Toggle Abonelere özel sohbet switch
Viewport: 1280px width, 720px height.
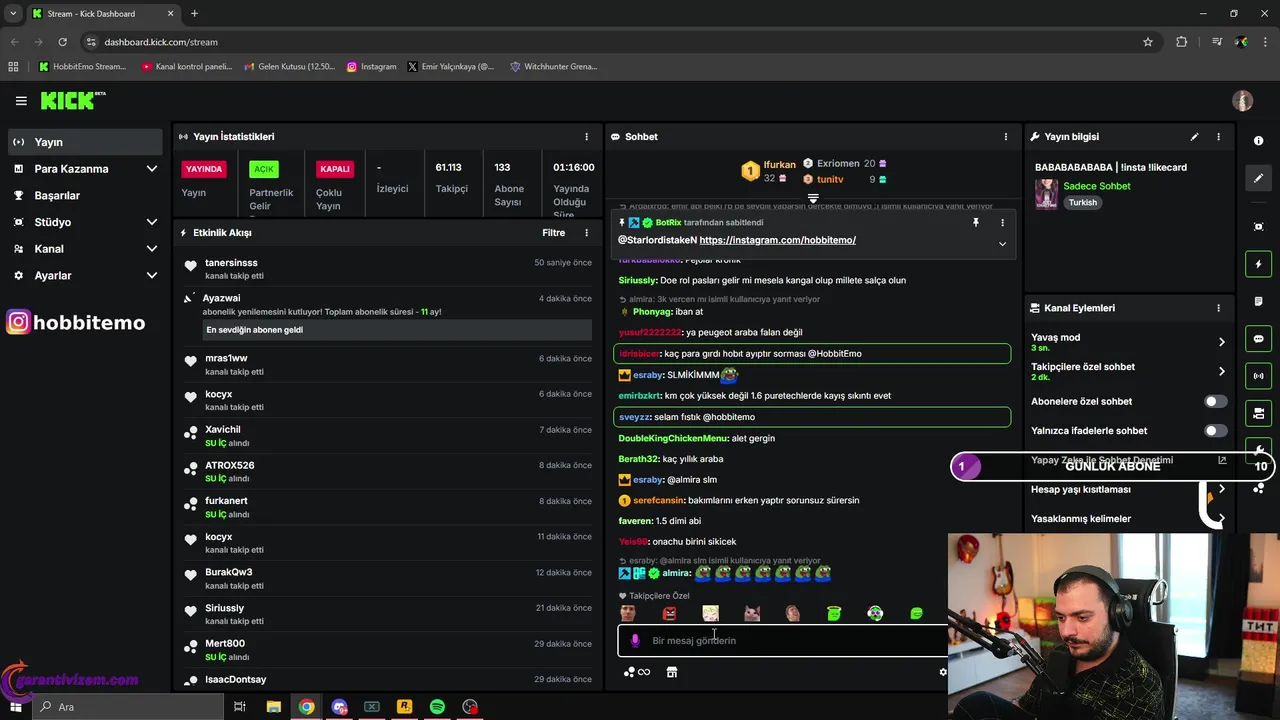point(1215,401)
